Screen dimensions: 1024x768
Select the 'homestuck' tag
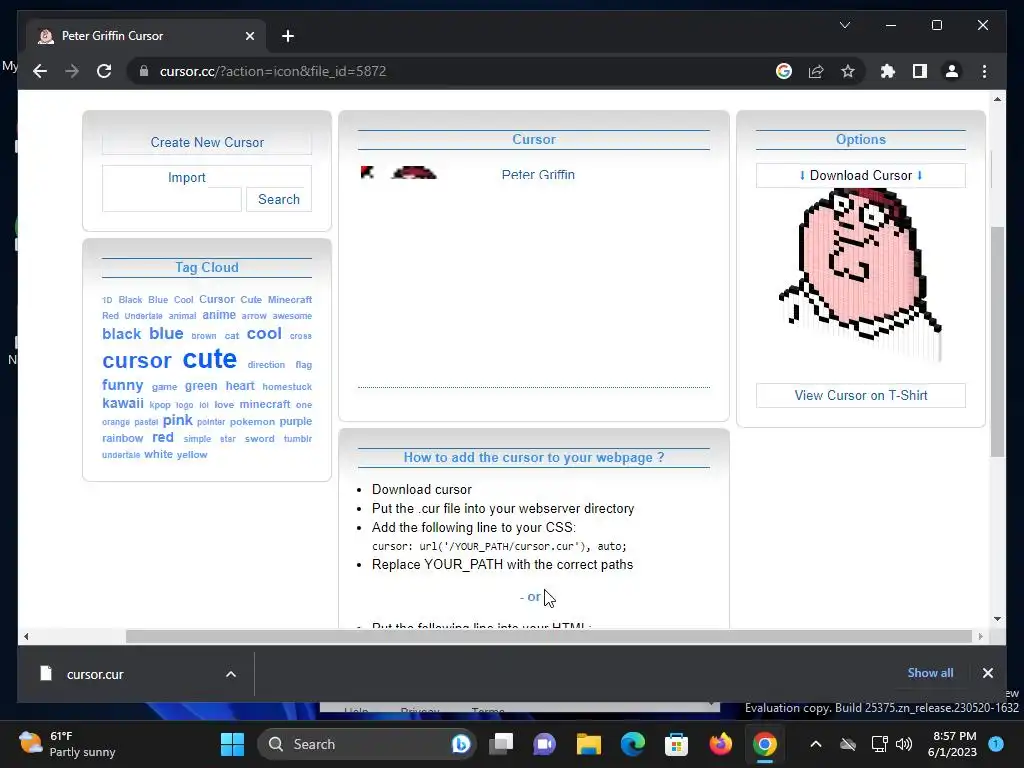pyautogui.click(x=287, y=387)
